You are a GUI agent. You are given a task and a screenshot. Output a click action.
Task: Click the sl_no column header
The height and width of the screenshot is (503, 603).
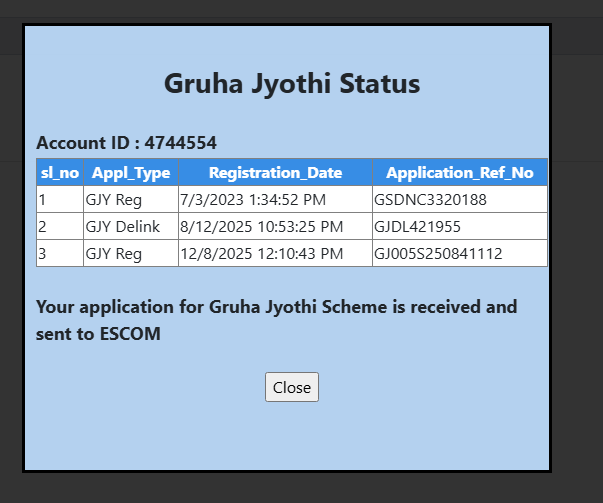pyautogui.click(x=60, y=173)
